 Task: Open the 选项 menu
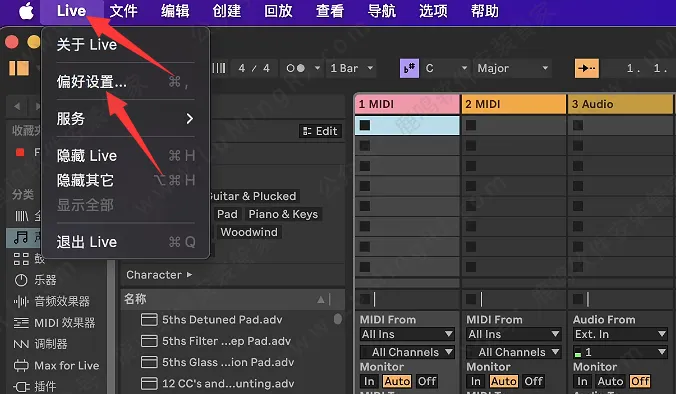pyautogui.click(x=433, y=11)
